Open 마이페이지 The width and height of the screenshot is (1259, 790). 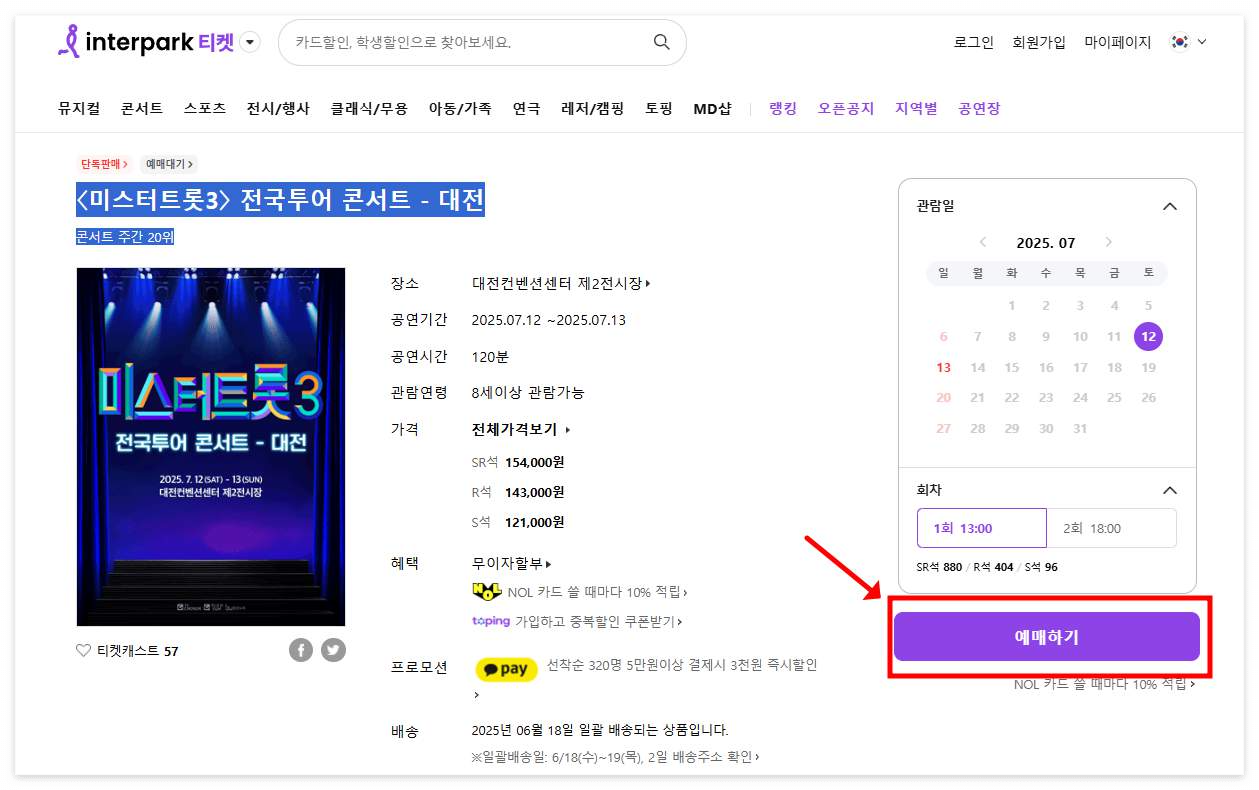(x=1118, y=42)
